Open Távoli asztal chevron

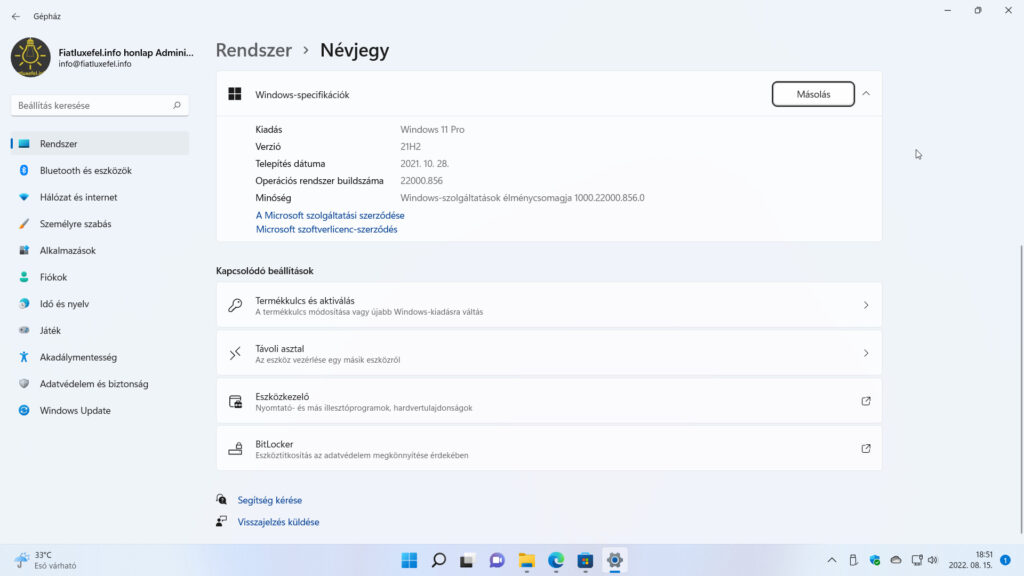click(x=866, y=353)
